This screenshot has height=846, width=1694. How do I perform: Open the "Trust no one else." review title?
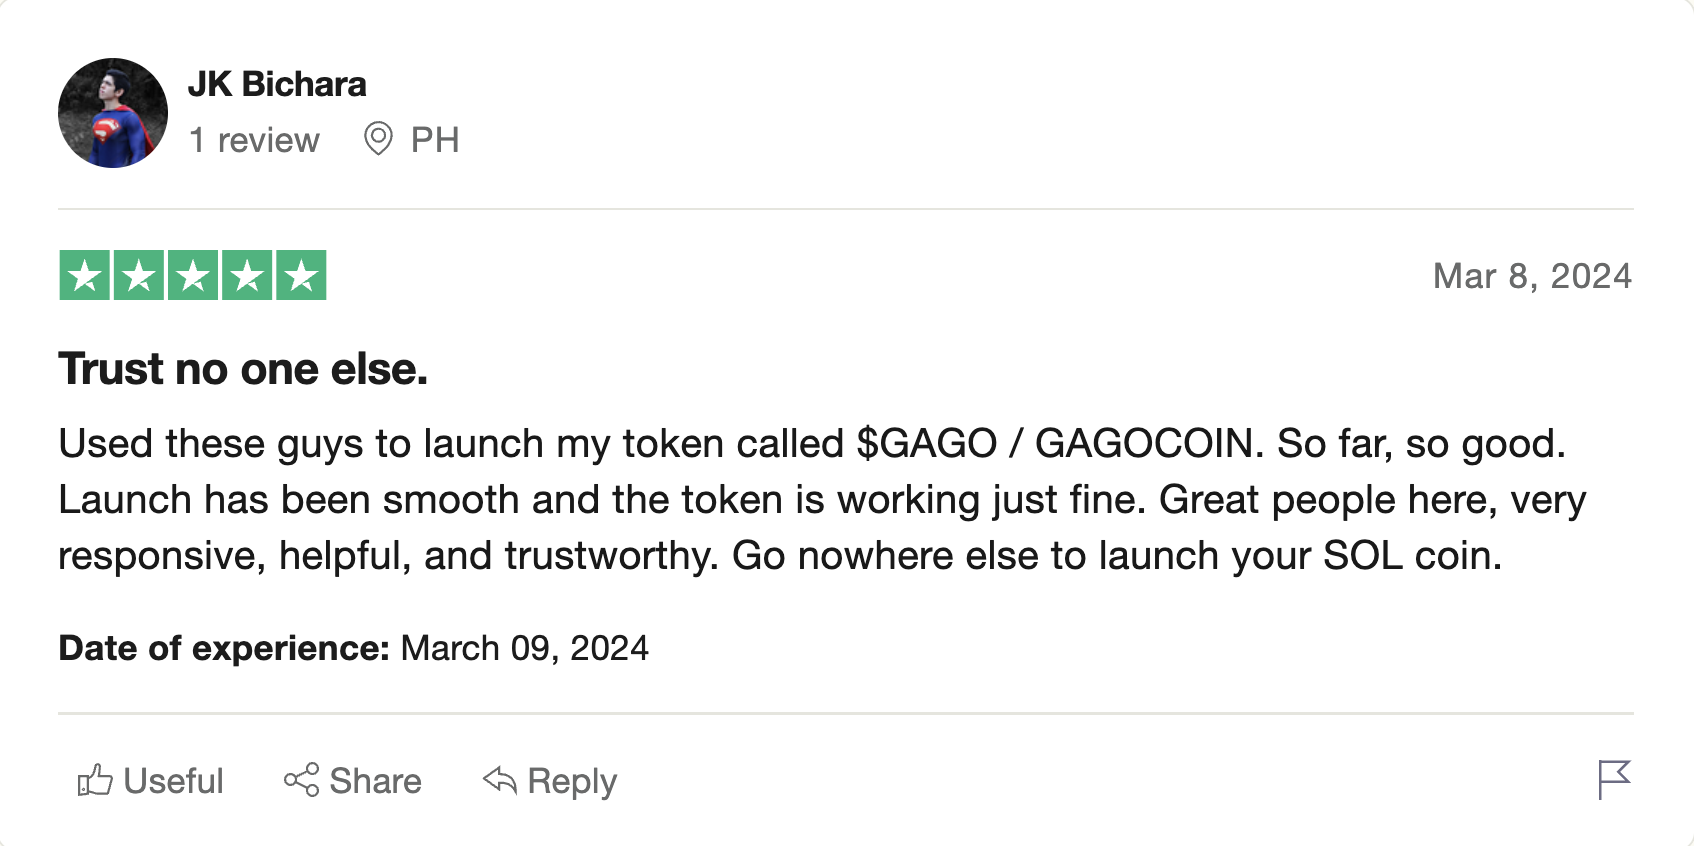click(243, 369)
